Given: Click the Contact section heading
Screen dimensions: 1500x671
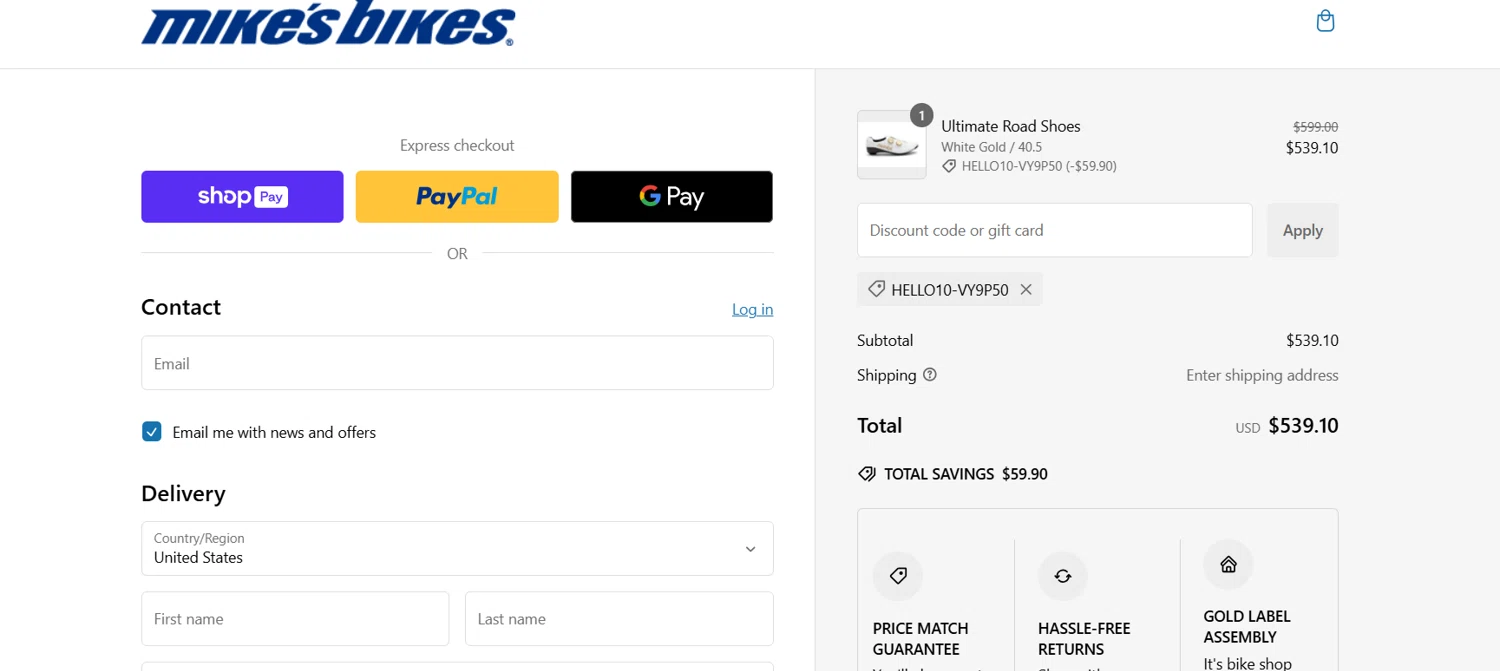Looking at the screenshot, I should pos(181,307).
